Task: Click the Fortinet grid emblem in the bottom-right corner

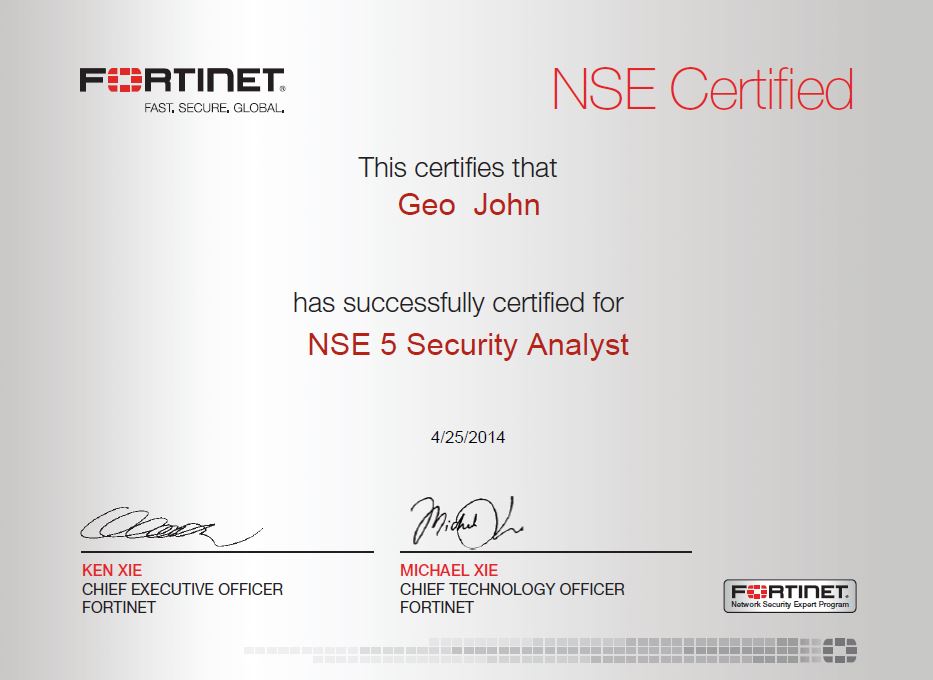Action: 840,650
